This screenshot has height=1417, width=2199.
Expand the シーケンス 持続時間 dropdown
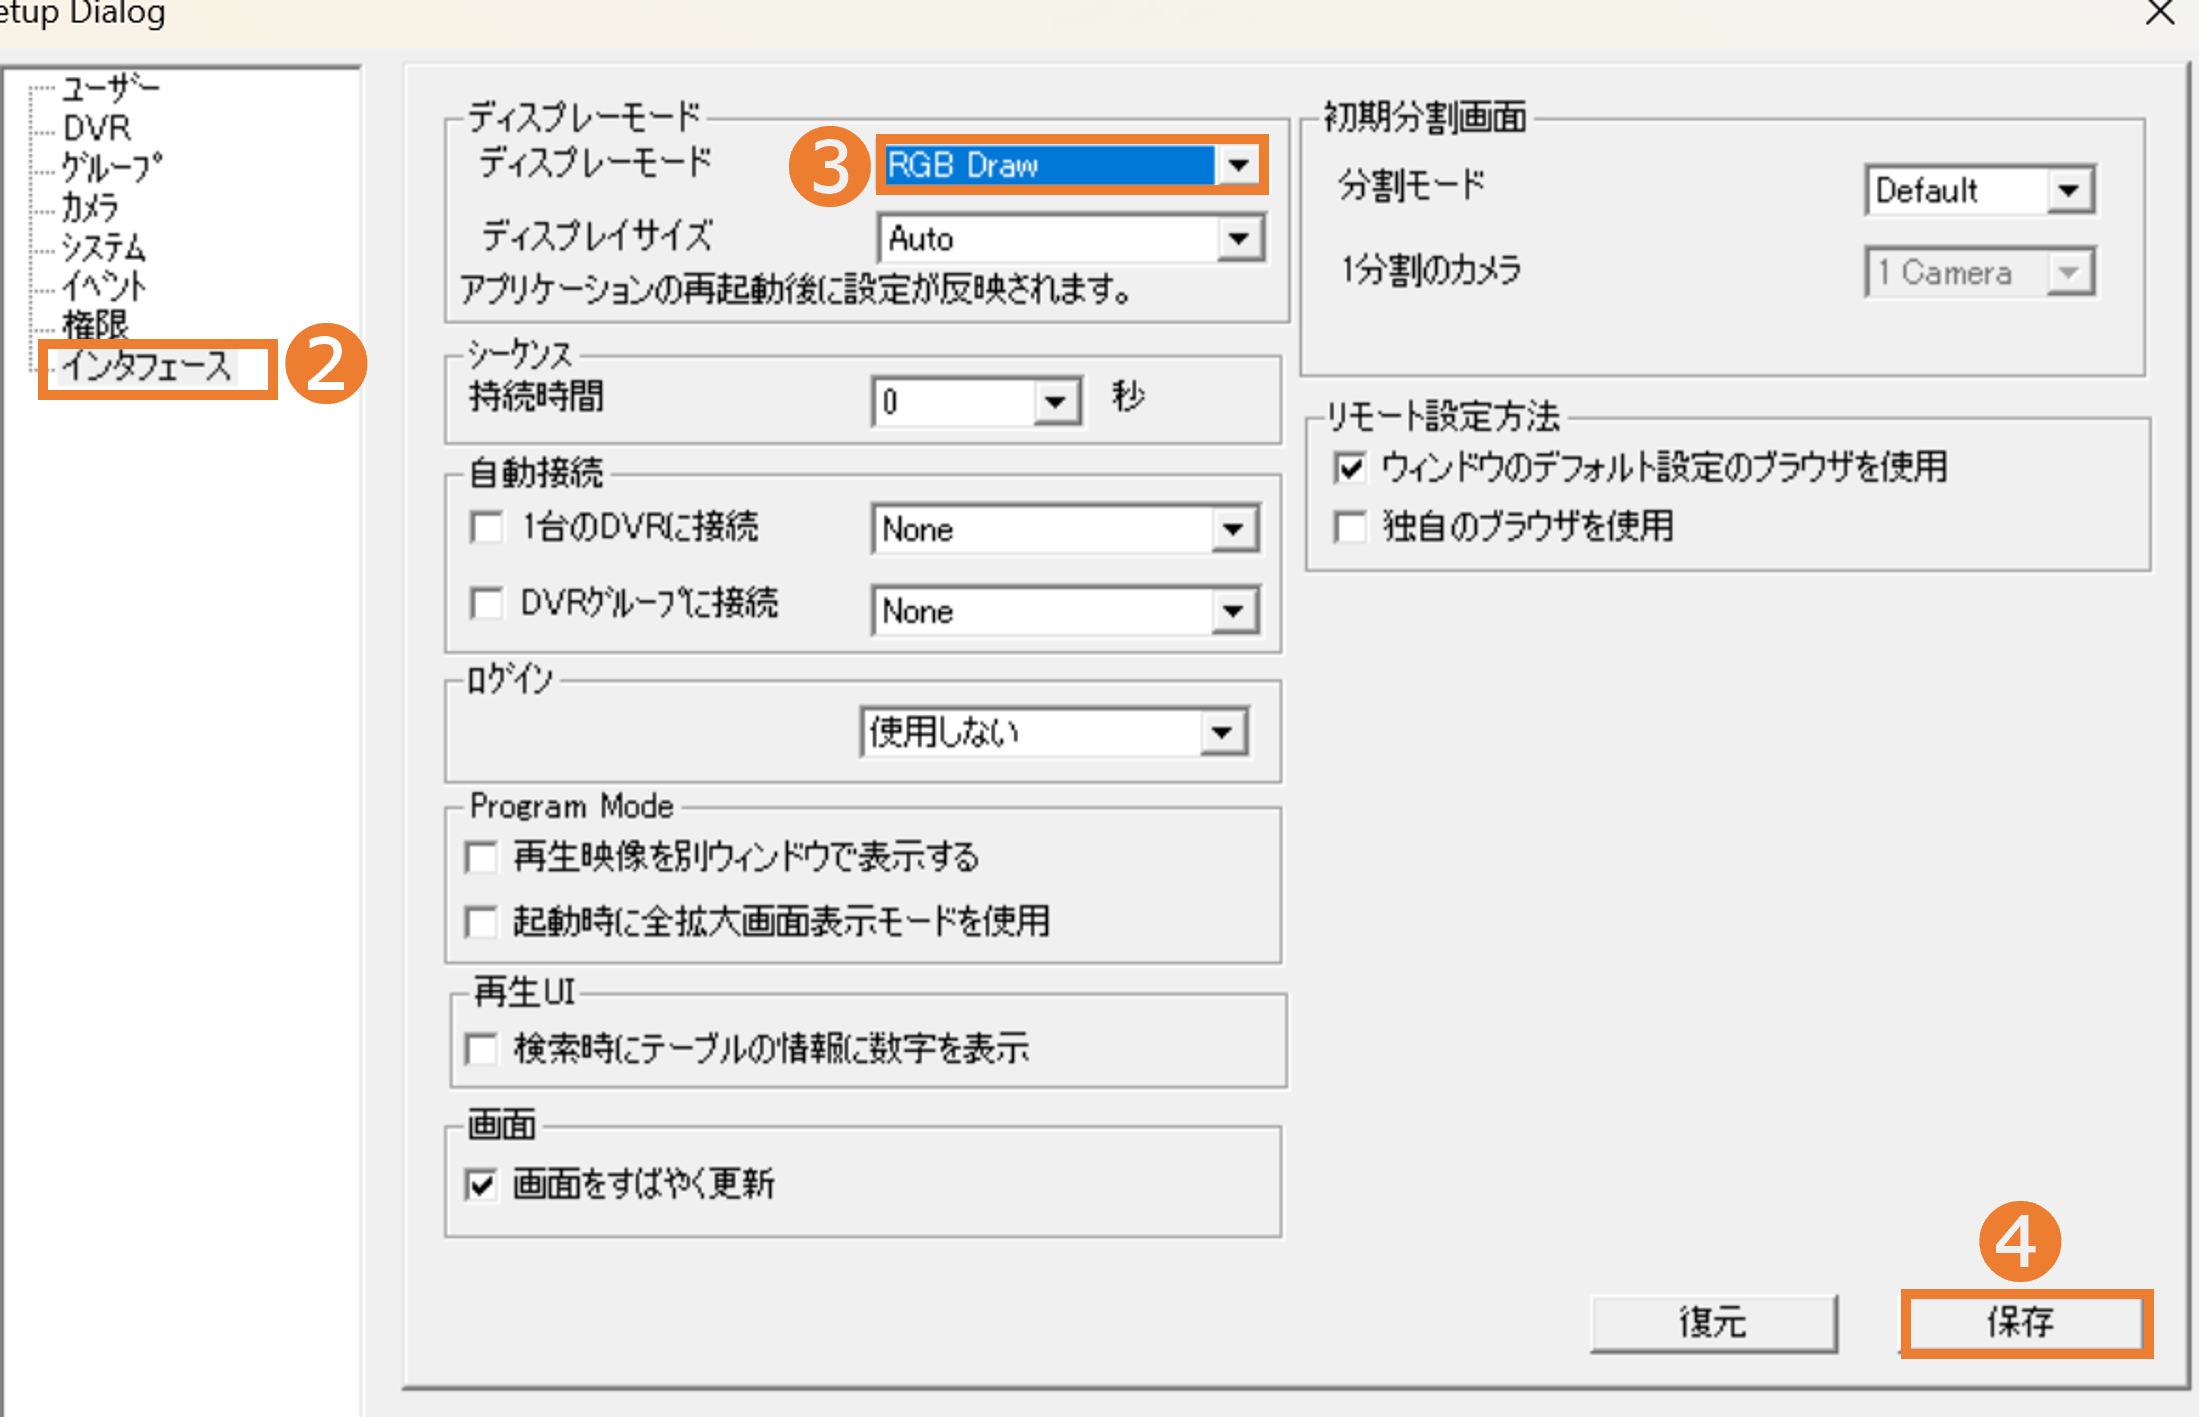click(1055, 402)
